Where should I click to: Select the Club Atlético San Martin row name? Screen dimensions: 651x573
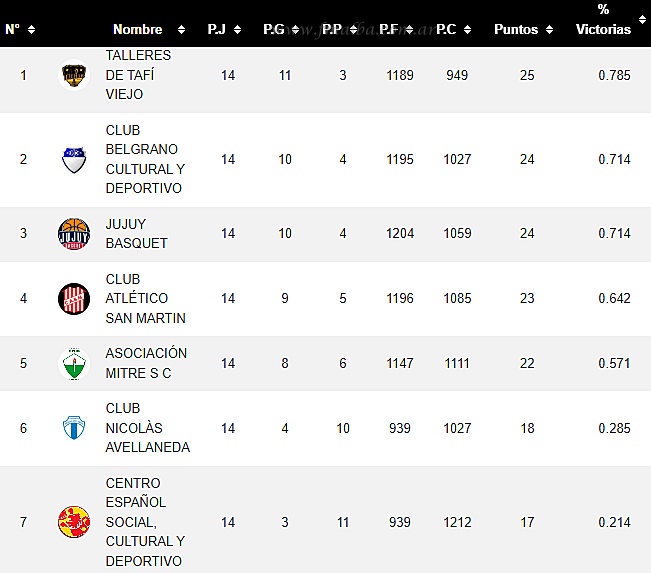pos(145,298)
